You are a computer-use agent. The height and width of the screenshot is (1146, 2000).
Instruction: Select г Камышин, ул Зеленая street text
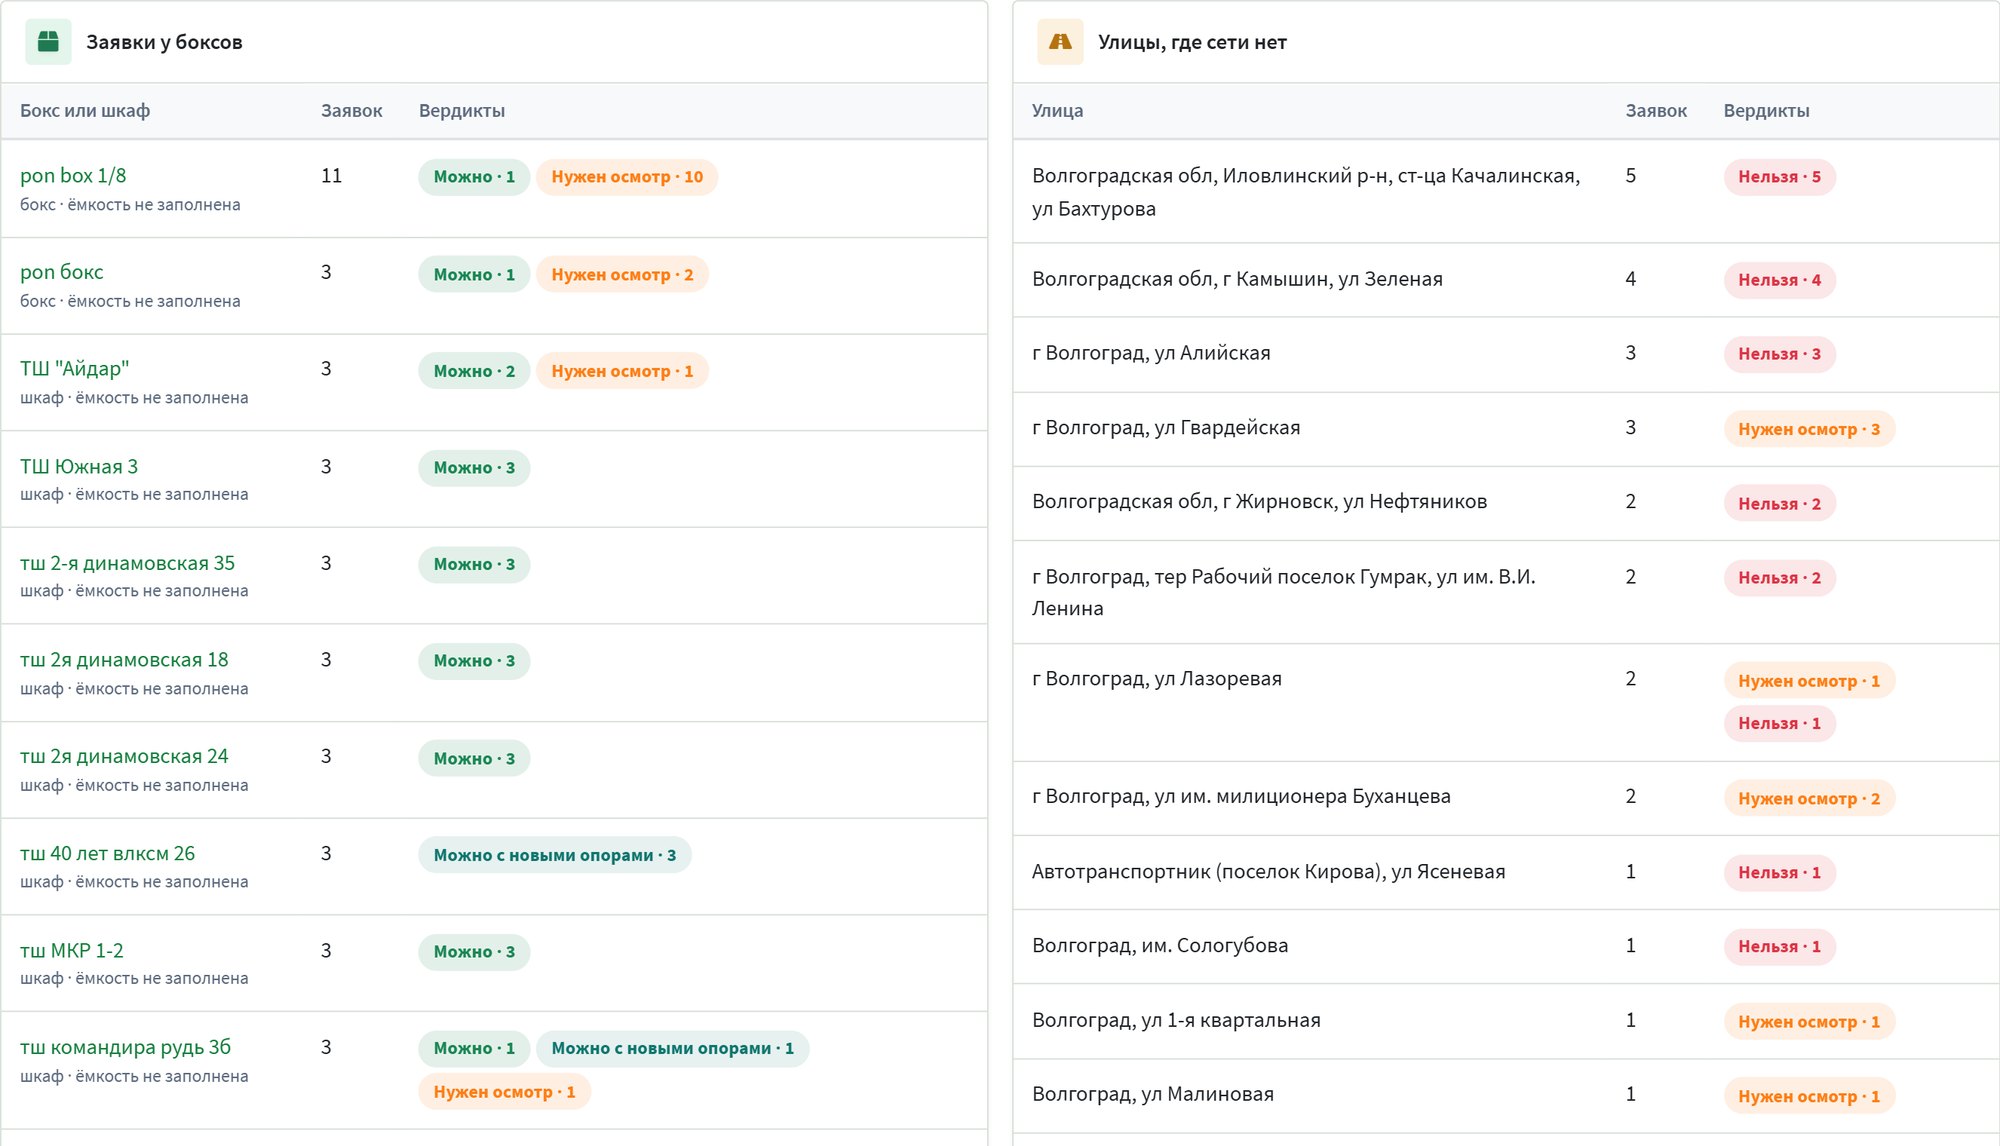(x=1237, y=279)
